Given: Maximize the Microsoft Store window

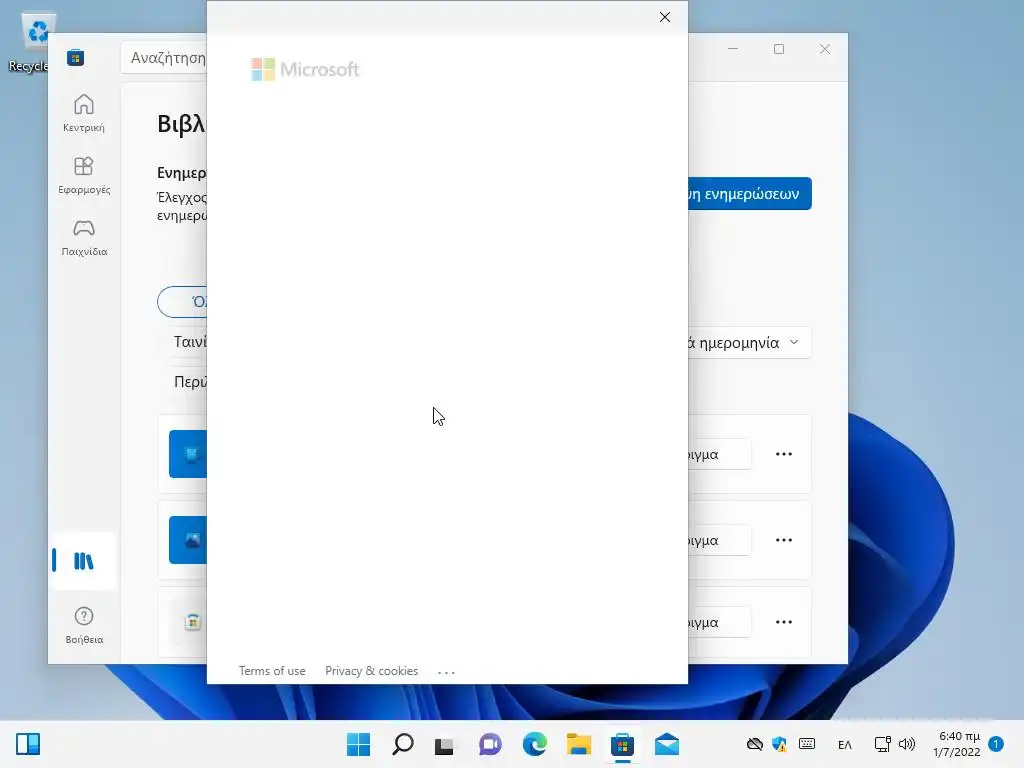Looking at the screenshot, I should pos(778,49).
